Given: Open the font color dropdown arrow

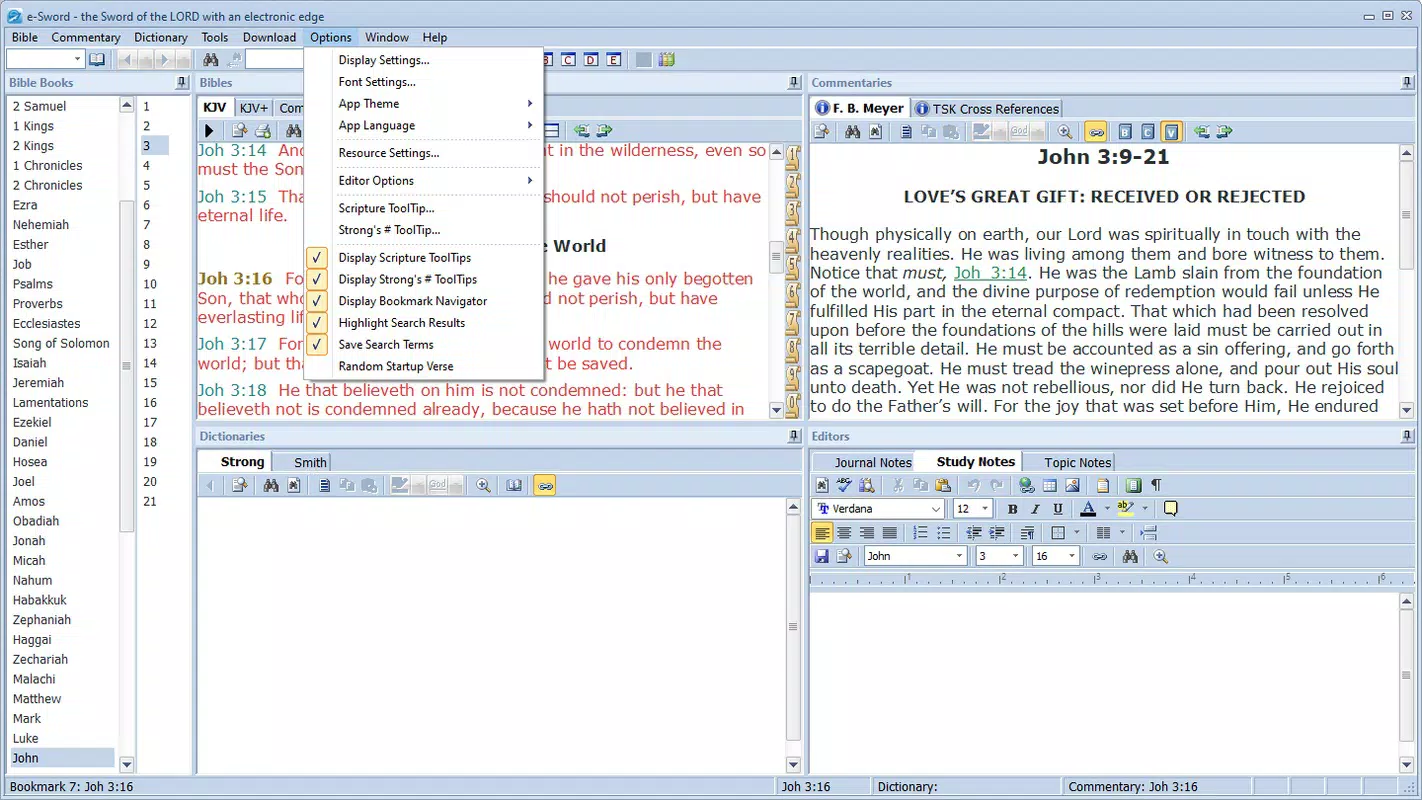Looking at the screenshot, I should tap(1107, 509).
